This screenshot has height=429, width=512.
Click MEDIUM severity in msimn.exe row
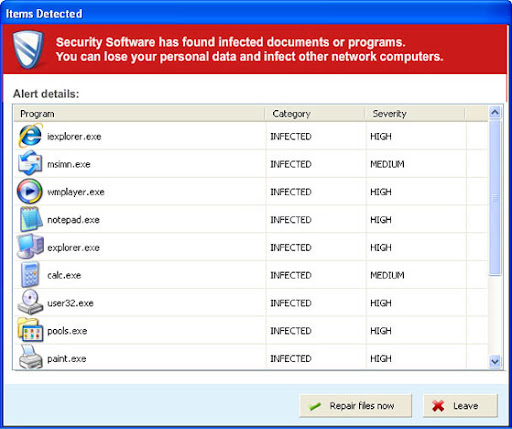tap(387, 164)
